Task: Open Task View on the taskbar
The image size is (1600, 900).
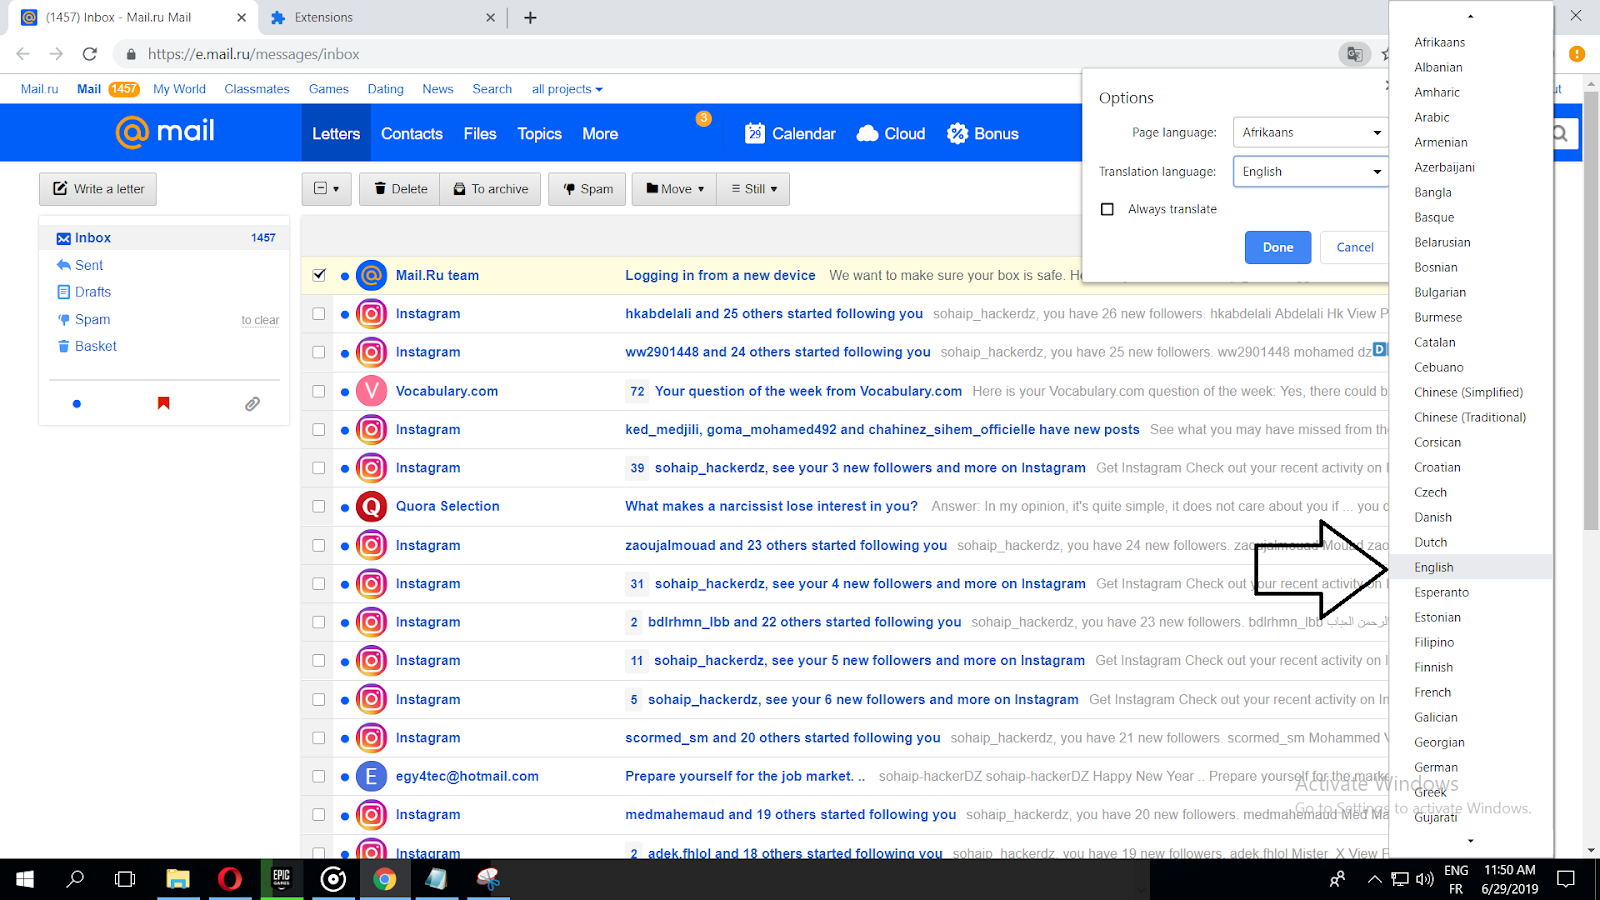Action: point(125,879)
